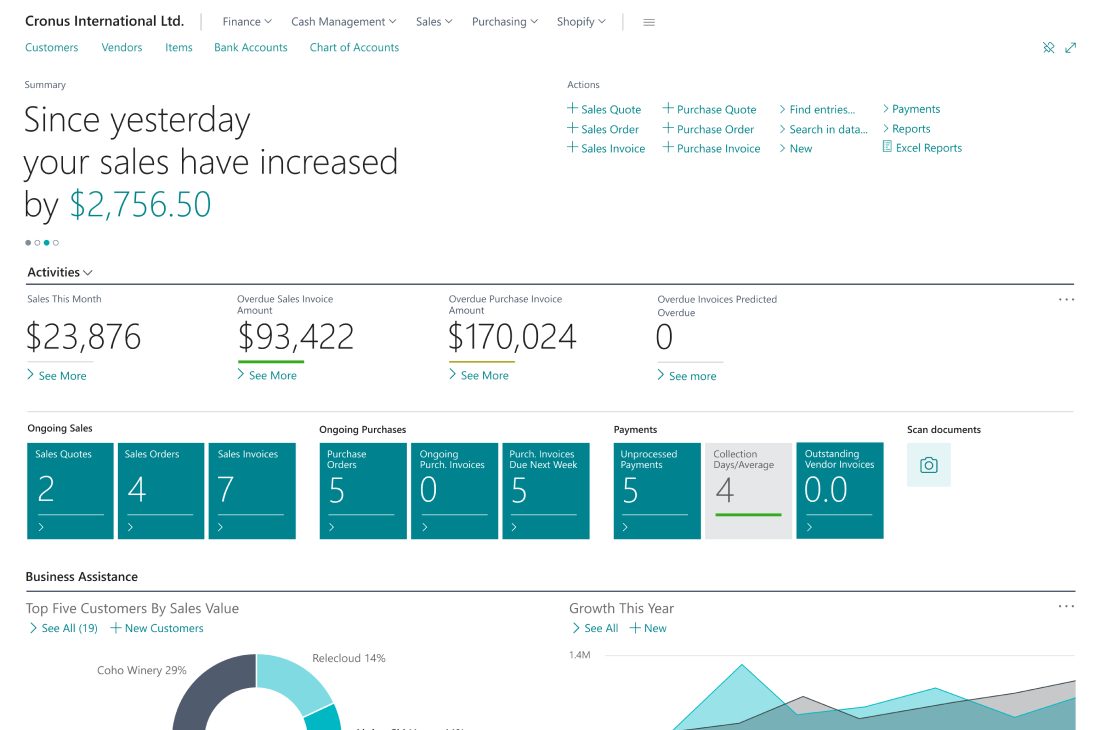Click the $23,876 Sales This Month value
The width and height of the screenshot is (1100, 730).
pos(83,337)
